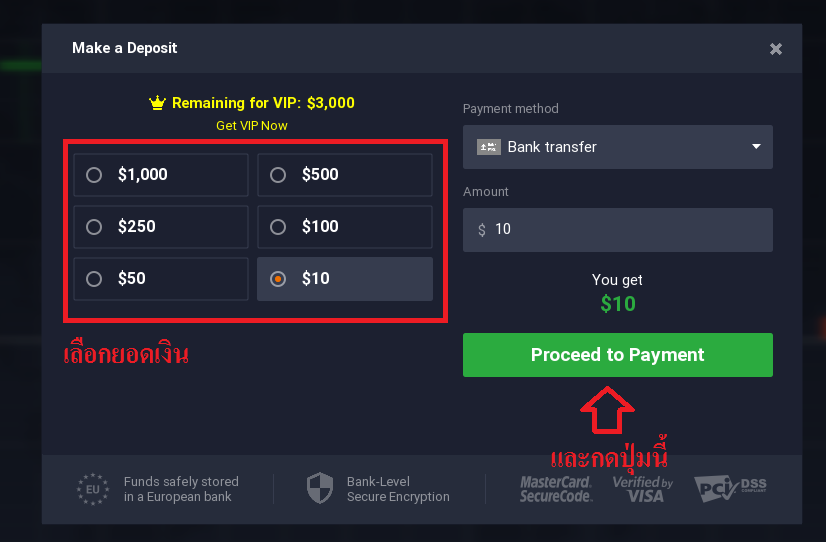Click the yellow VIP crown icon
826x542 pixels.
pos(157,103)
